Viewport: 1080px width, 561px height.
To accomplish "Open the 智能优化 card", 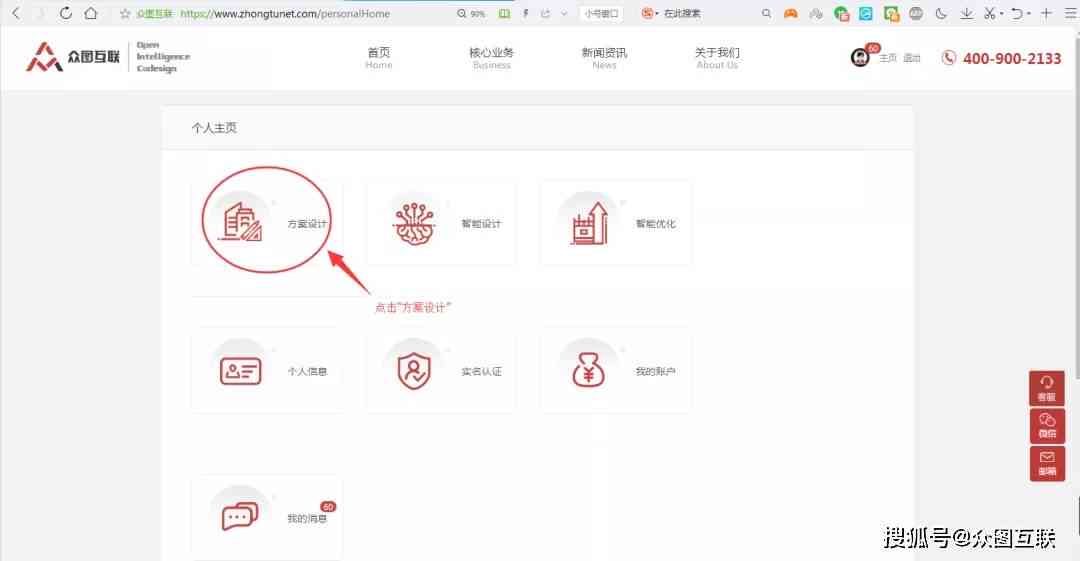I will point(616,223).
